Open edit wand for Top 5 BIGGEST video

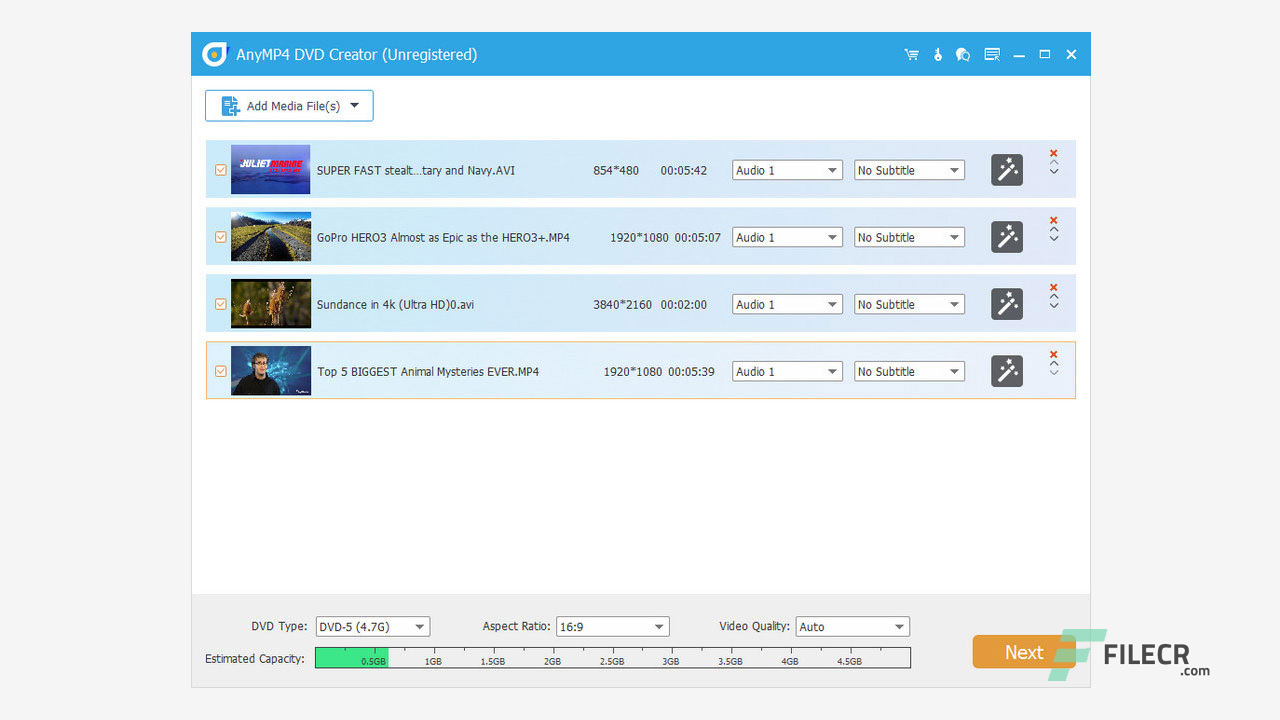pos(1007,371)
